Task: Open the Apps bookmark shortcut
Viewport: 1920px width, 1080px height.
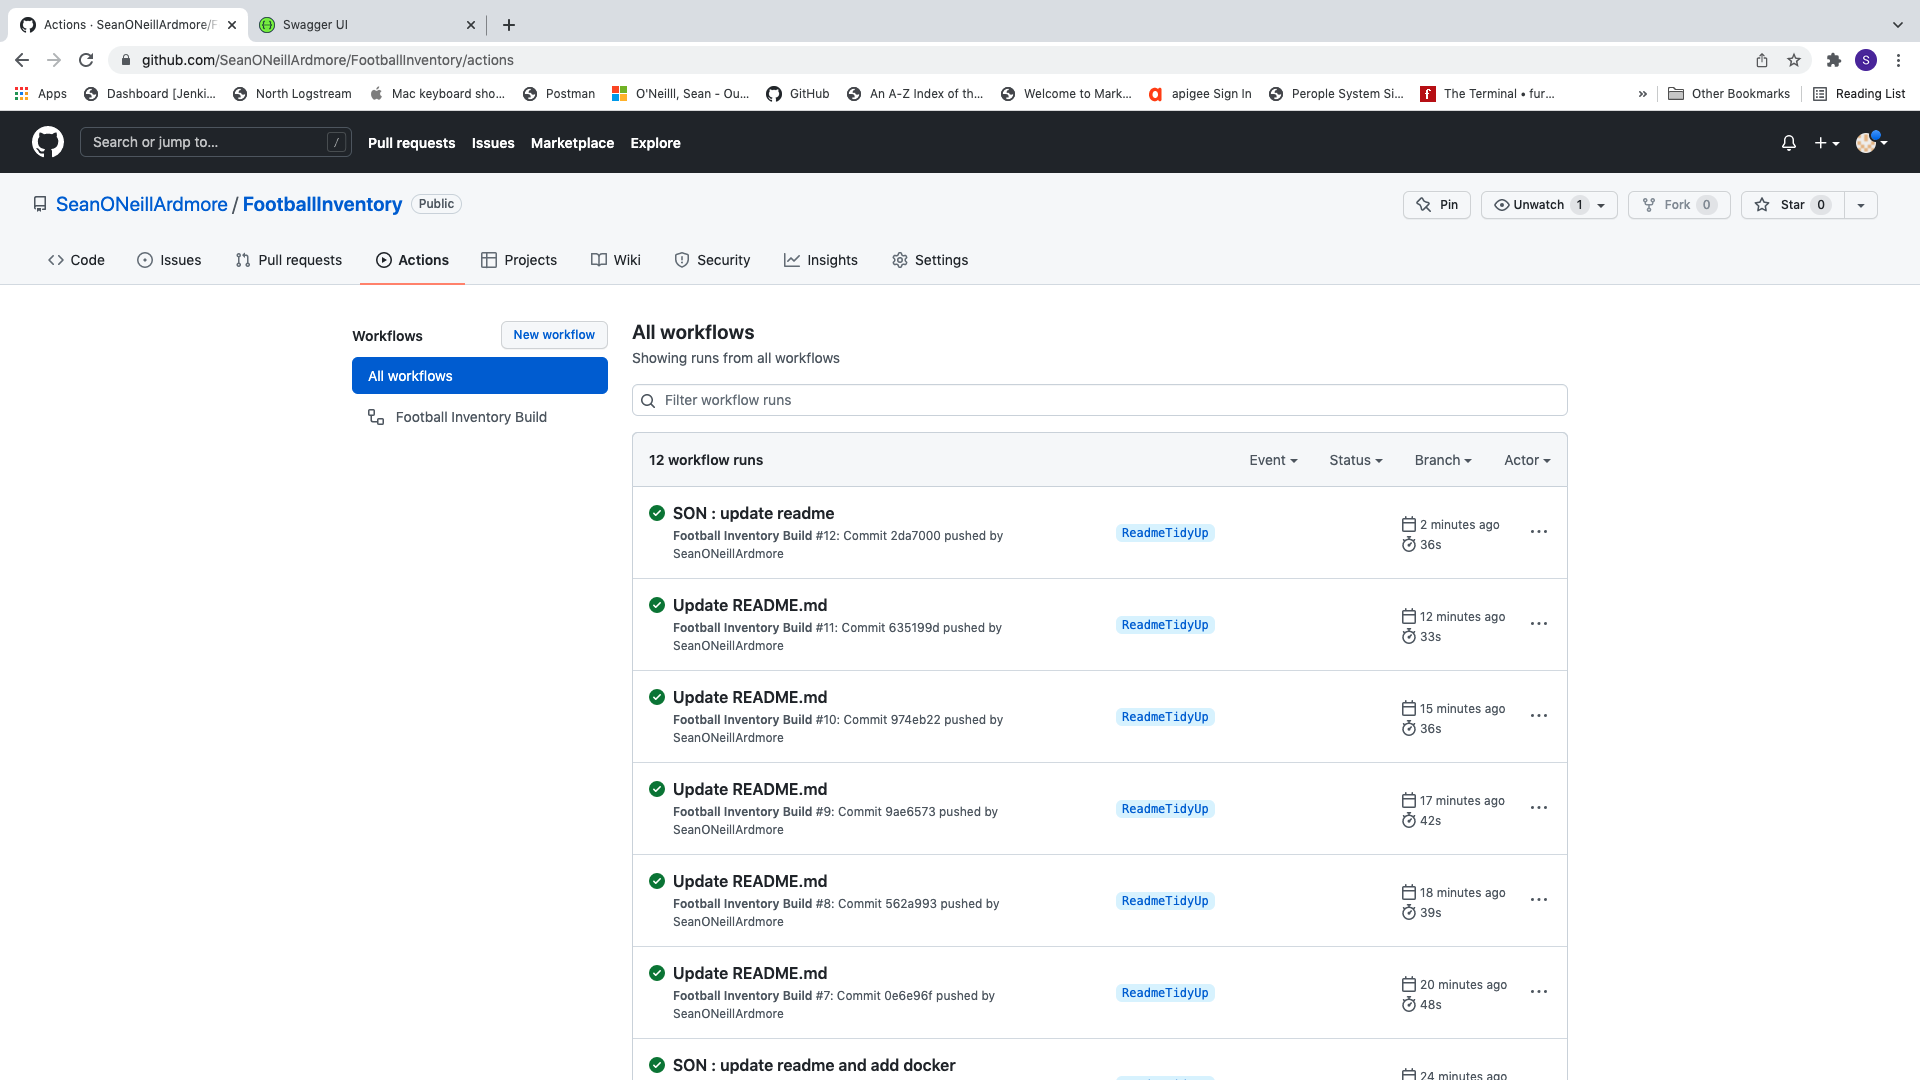Action: [x=40, y=94]
